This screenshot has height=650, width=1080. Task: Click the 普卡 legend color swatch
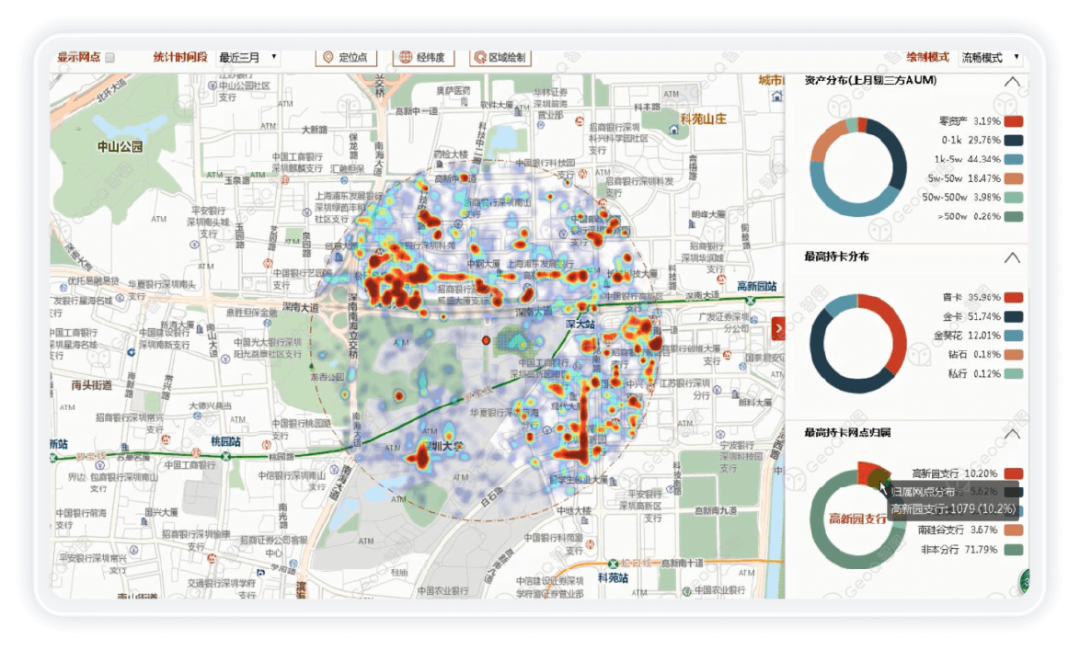click(1013, 297)
